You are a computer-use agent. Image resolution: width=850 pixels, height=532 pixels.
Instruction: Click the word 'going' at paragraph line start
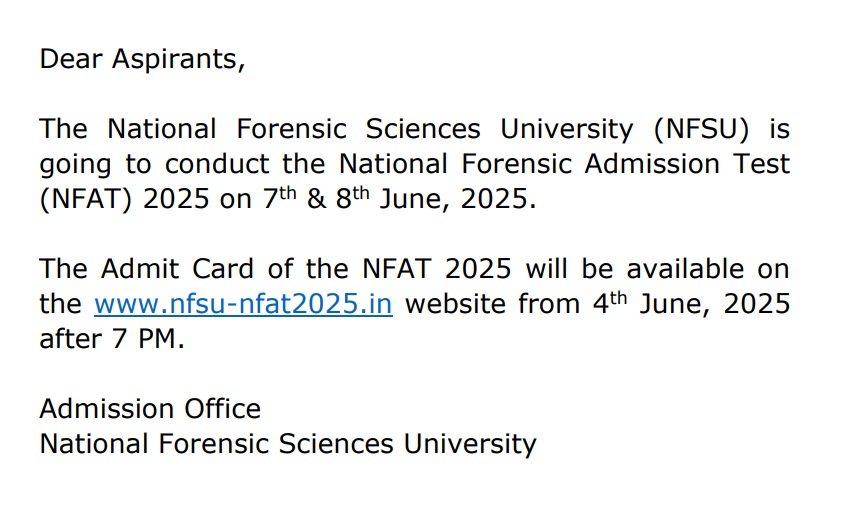[x=75, y=166]
